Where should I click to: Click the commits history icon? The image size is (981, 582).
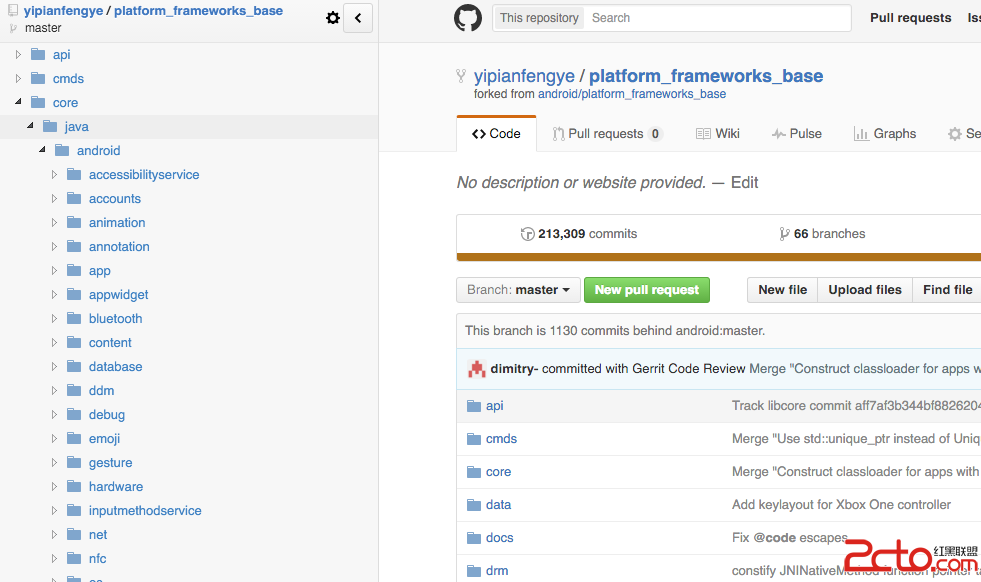coord(527,234)
